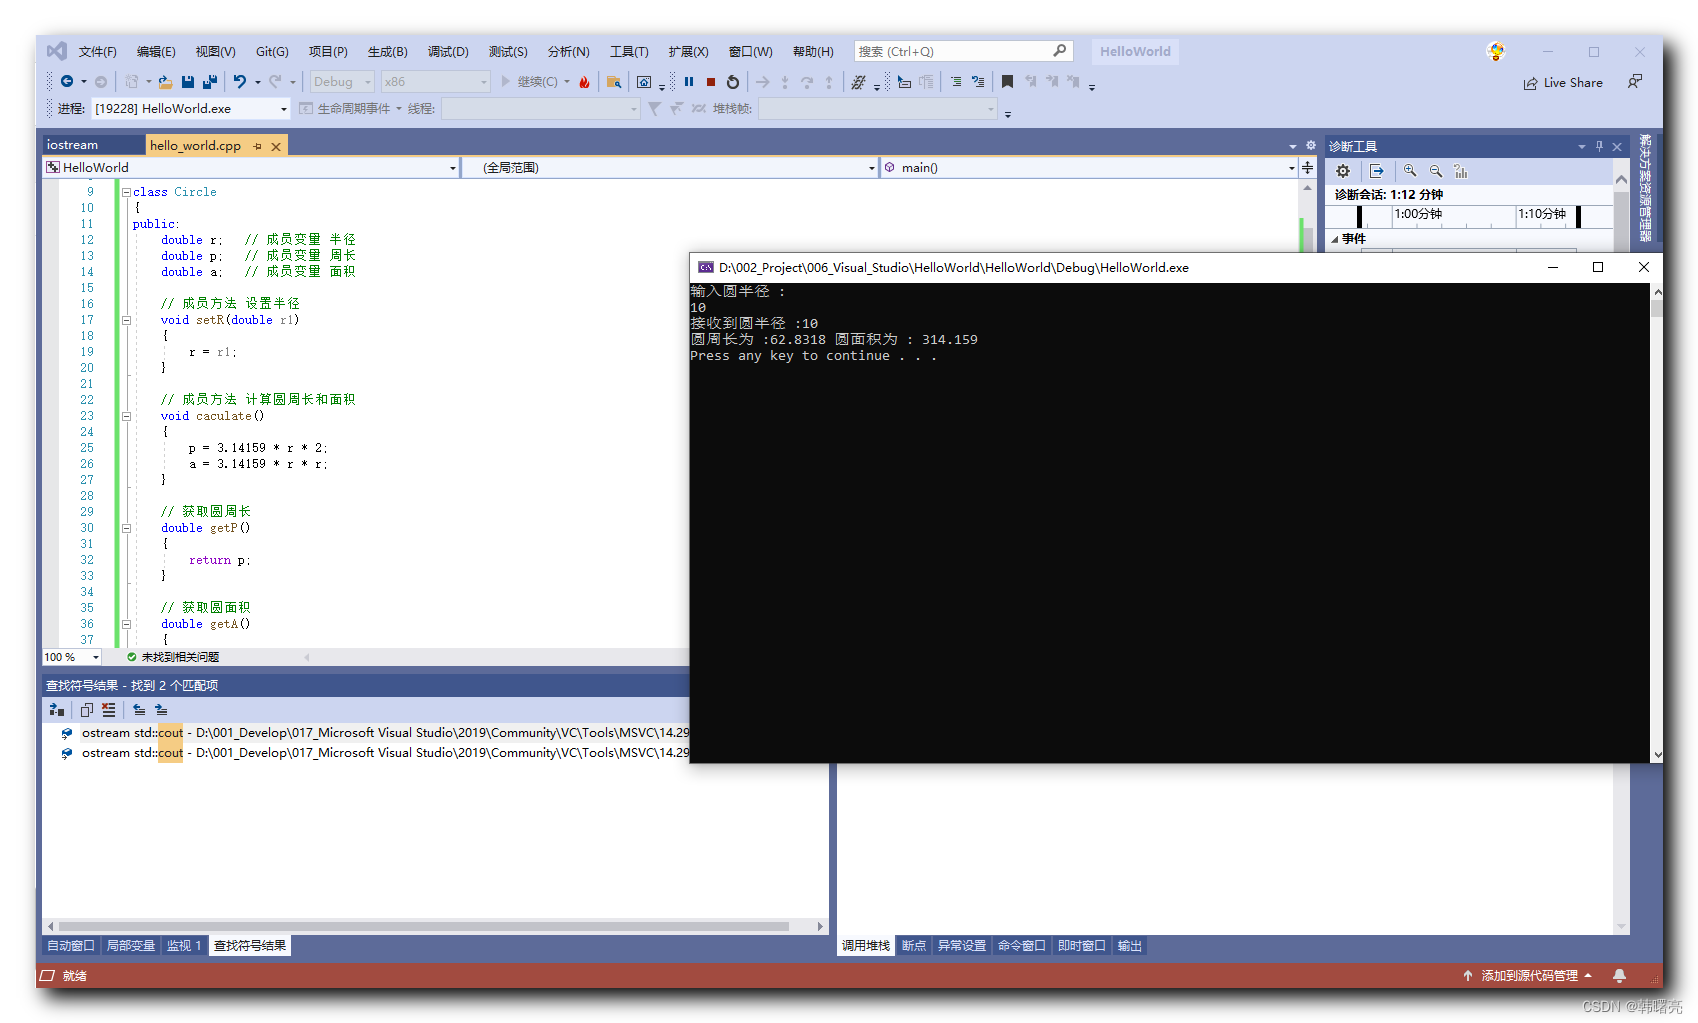
Task: Pause the debugging session
Action: [x=689, y=82]
